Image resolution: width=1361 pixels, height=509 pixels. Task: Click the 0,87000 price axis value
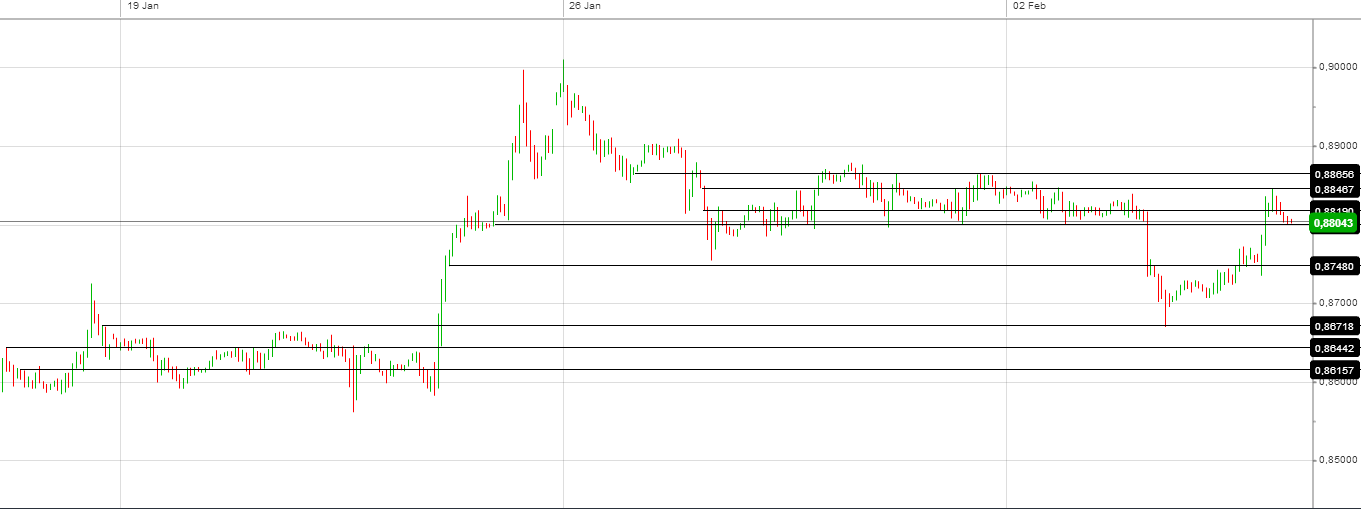pos(1339,303)
